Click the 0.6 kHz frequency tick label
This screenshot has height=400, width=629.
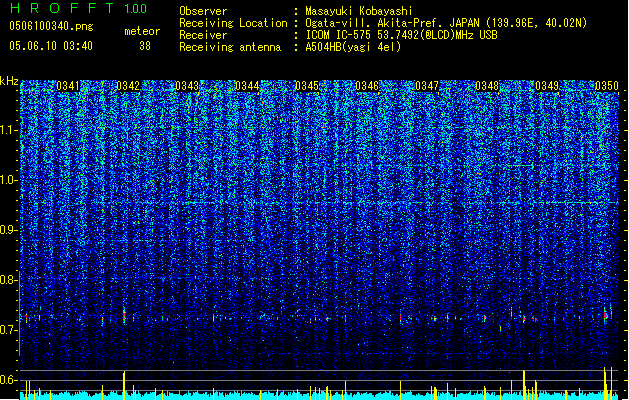coord(9,380)
